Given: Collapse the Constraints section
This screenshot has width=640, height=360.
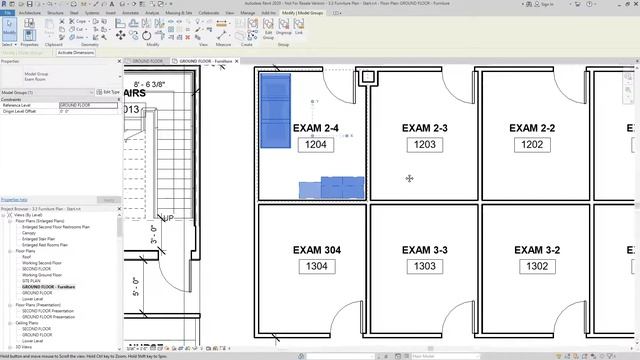Looking at the screenshot, I should point(119,99).
